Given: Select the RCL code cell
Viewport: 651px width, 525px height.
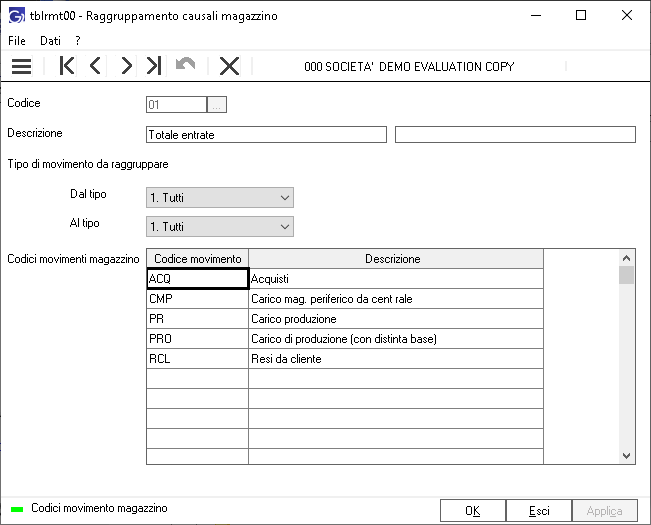Looking at the screenshot, I should point(198,359).
